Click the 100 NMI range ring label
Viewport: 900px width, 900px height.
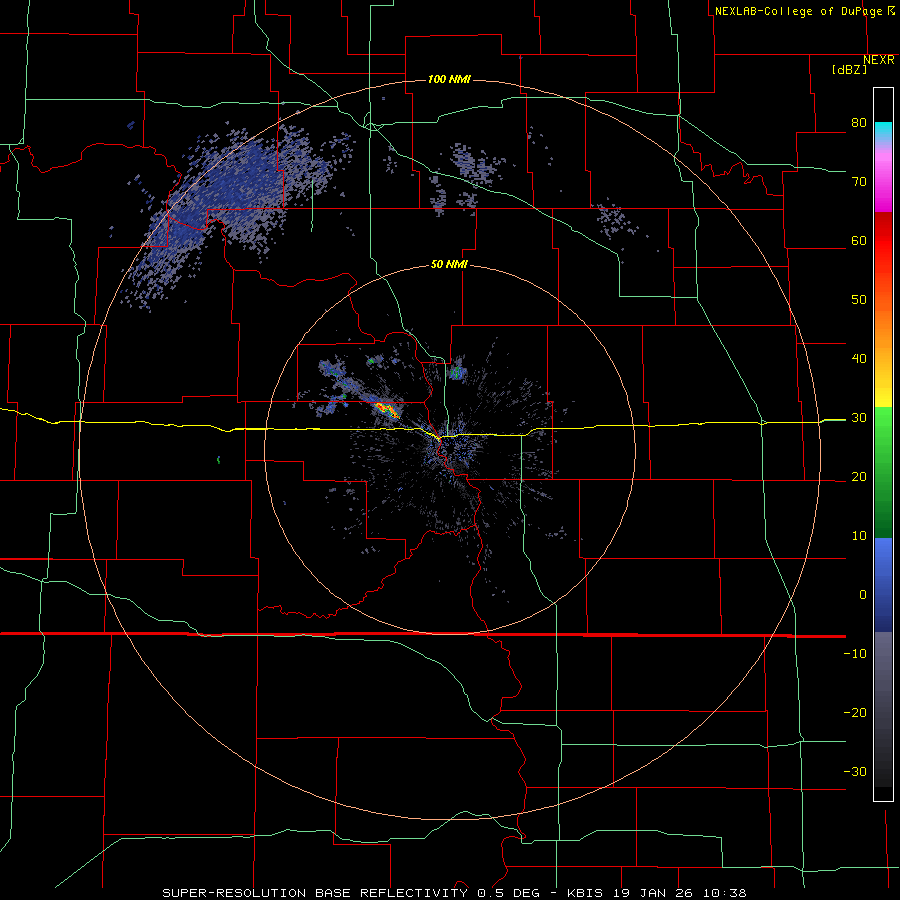point(449,79)
